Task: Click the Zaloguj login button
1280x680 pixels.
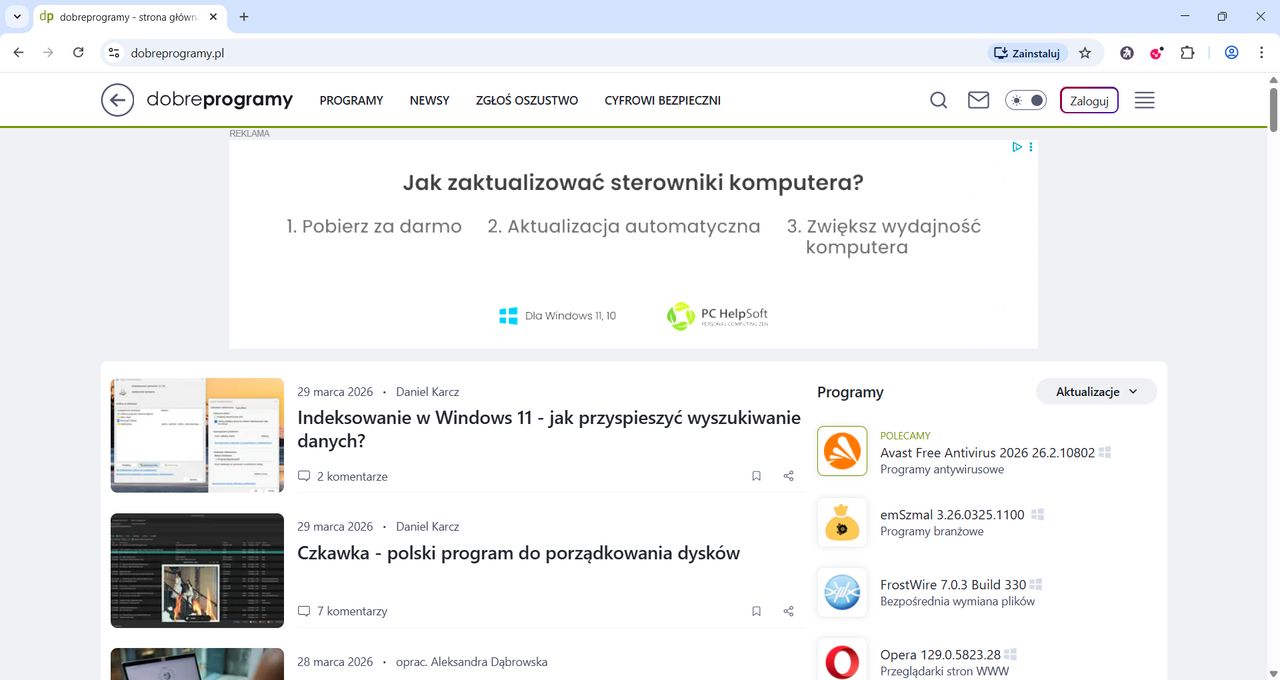Action: pos(1089,100)
